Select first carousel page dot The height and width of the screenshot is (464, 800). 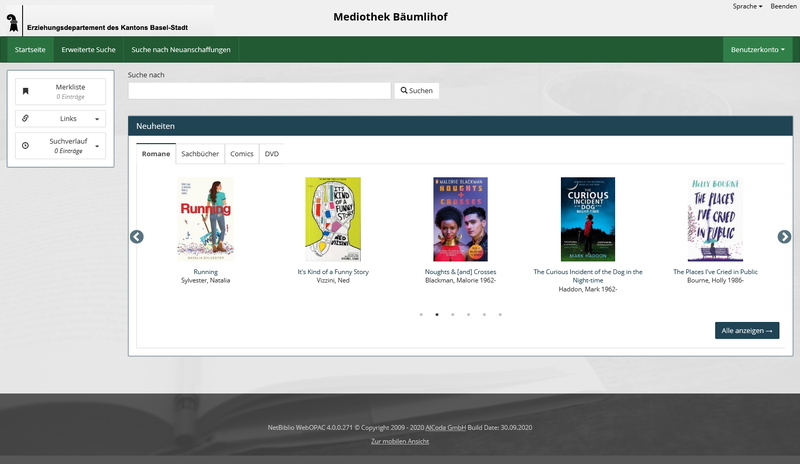pos(421,314)
